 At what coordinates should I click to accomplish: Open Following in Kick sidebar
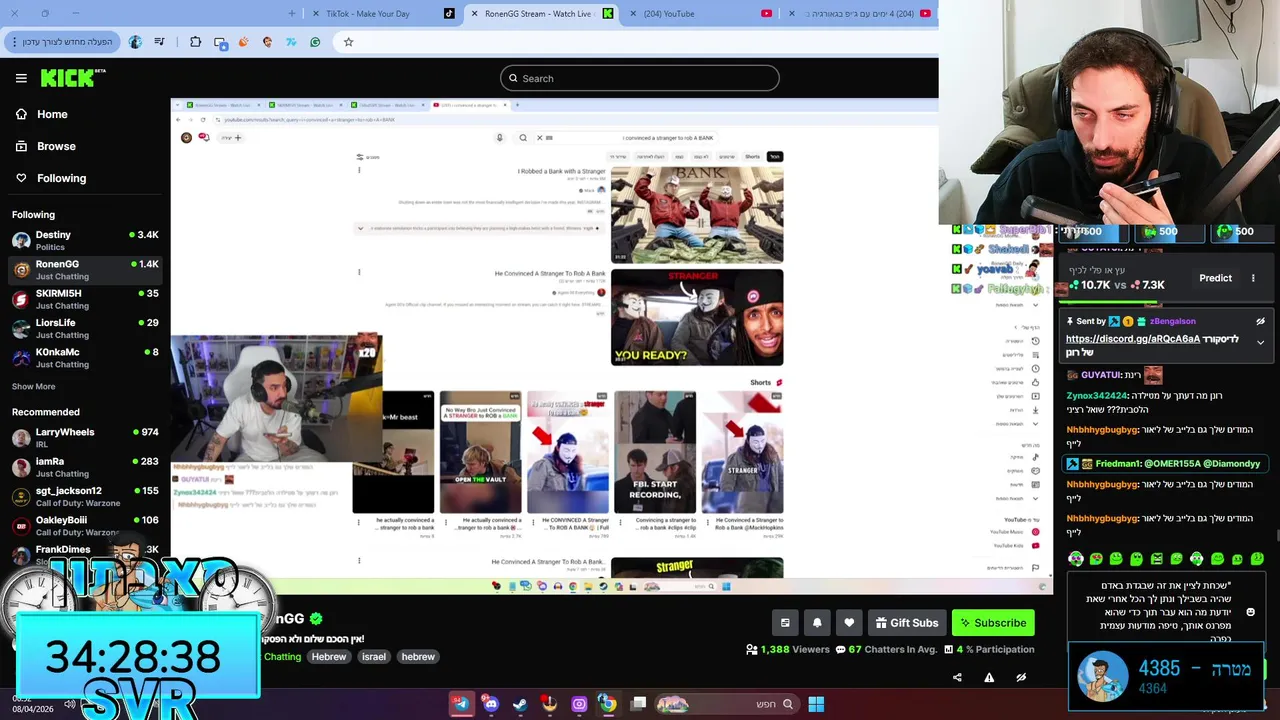point(50,178)
